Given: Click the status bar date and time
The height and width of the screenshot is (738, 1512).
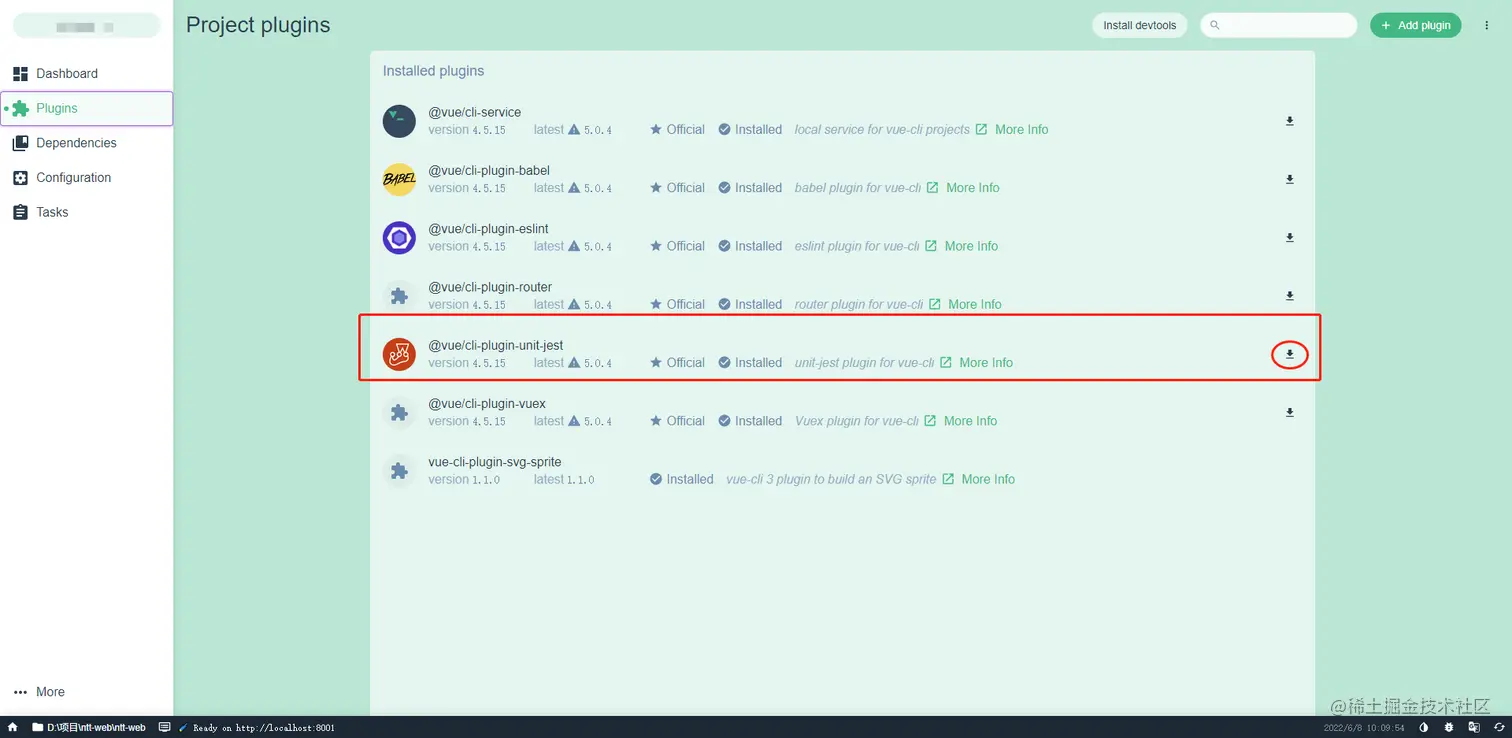Looking at the screenshot, I should coord(1364,728).
